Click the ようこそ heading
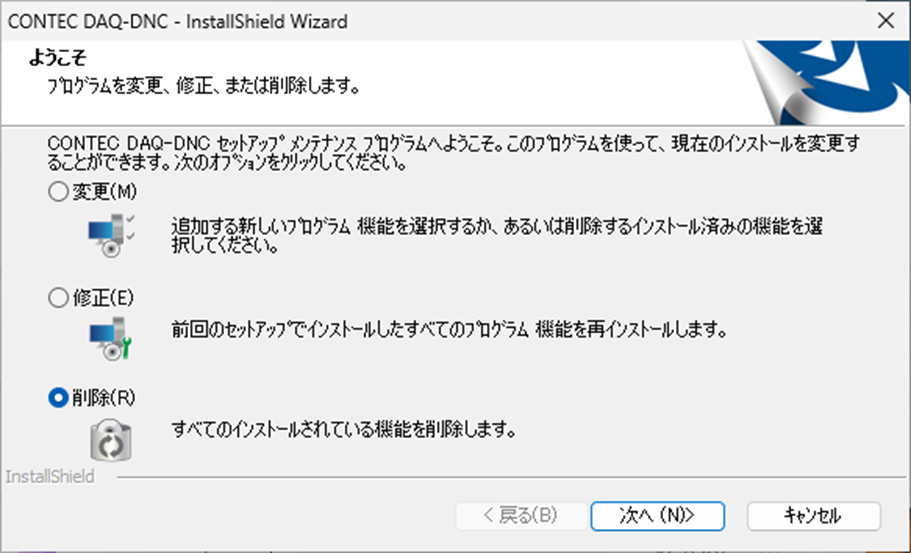The height and width of the screenshot is (553, 911). point(58,58)
